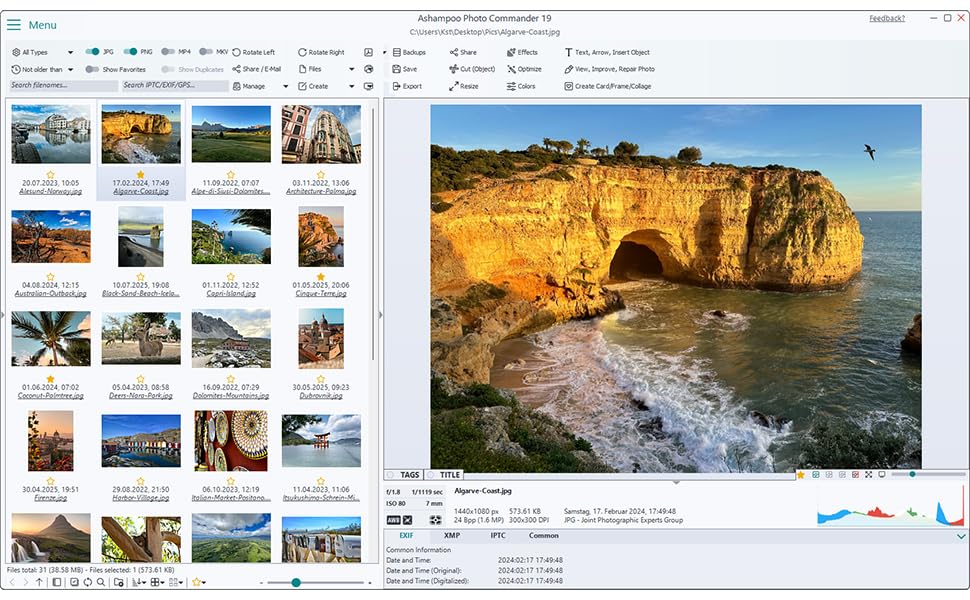The image size is (970, 600).
Task: Toggle the JPG file type filter
Action: (93, 52)
